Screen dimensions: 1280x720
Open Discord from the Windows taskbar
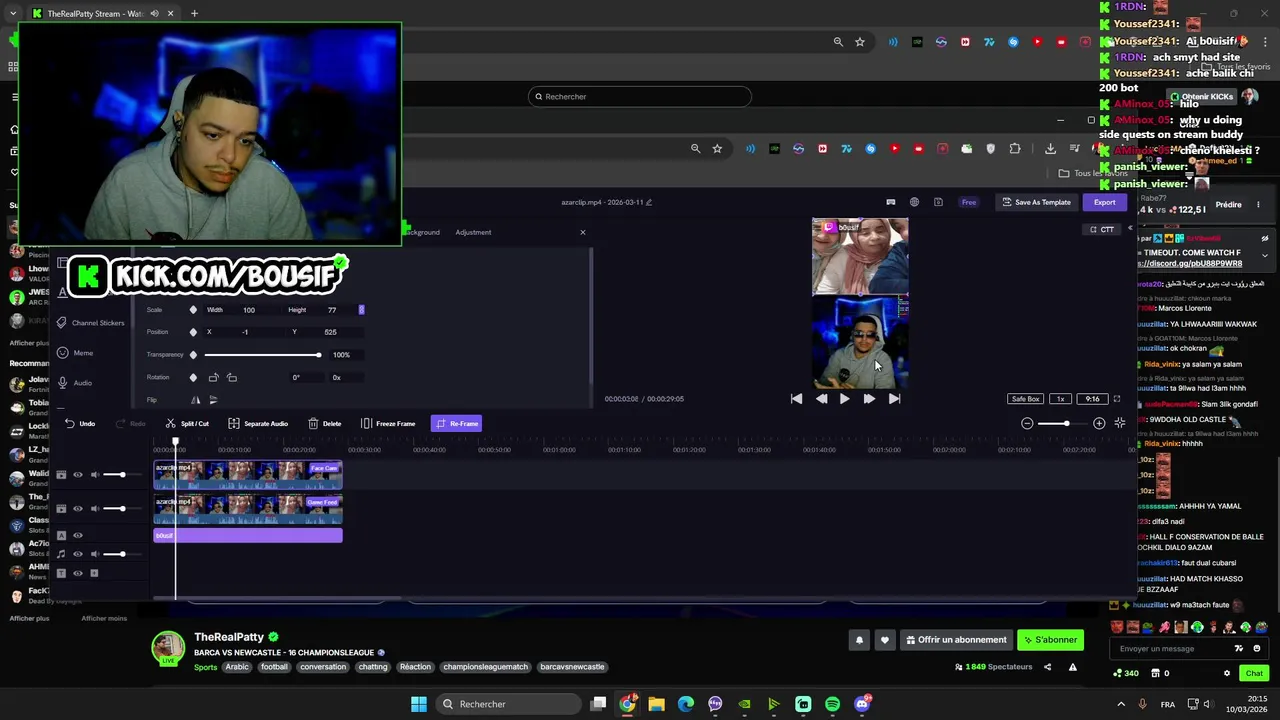click(x=862, y=704)
